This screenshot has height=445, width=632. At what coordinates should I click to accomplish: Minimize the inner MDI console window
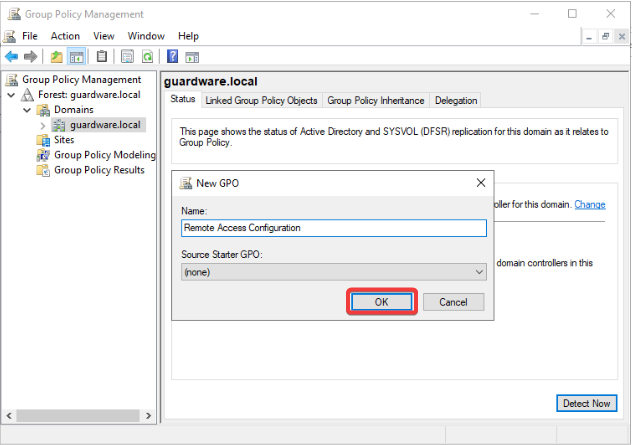click(x=589, y=37)
